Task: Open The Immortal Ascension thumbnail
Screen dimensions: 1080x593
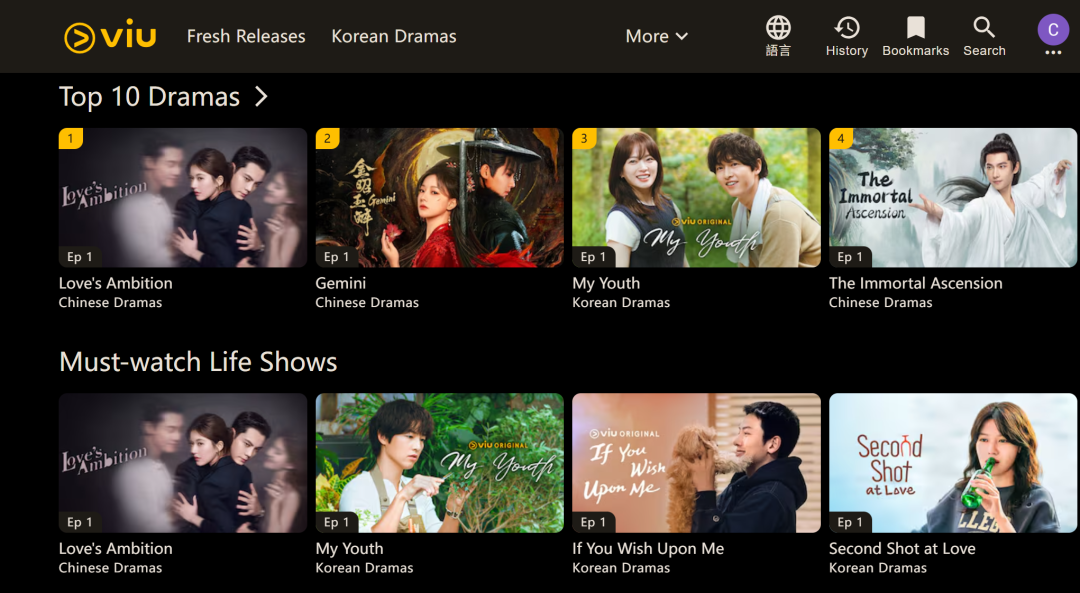Action: (953, 198)
